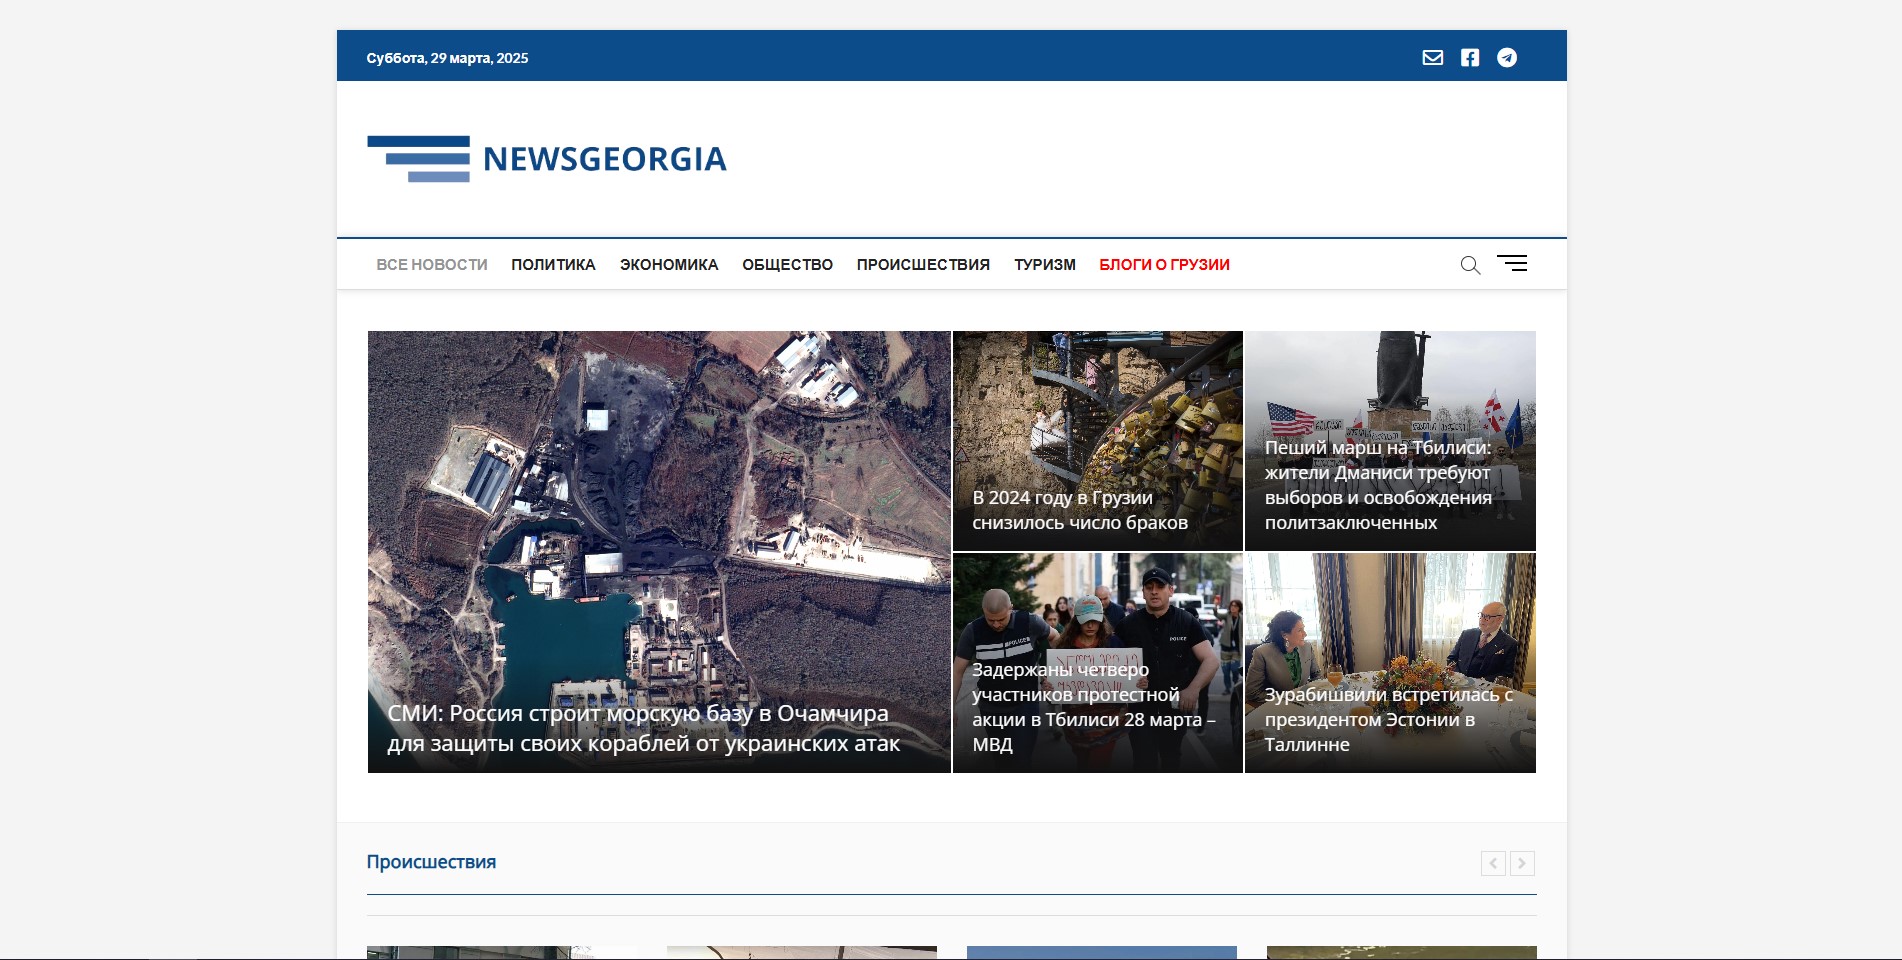Go to previous Происшествия slide
Screen dimensions: 1902x960
[1492, 863]
